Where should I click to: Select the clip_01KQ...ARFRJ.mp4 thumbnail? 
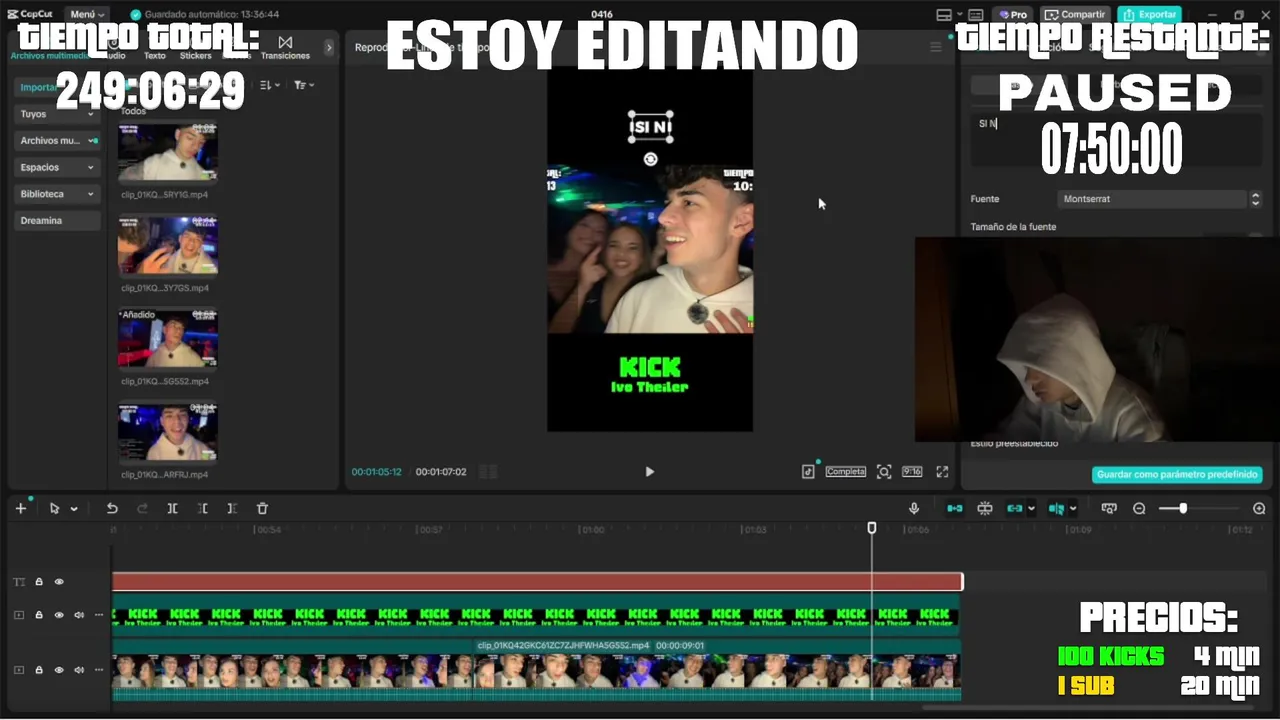(168, 432)
